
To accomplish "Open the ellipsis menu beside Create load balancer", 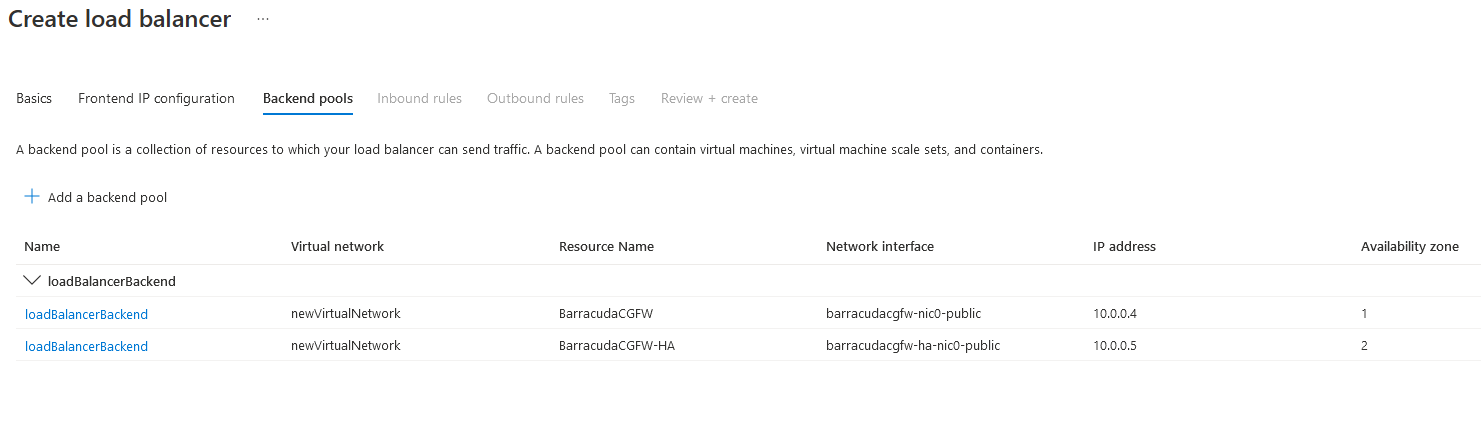I will (263, 19).
